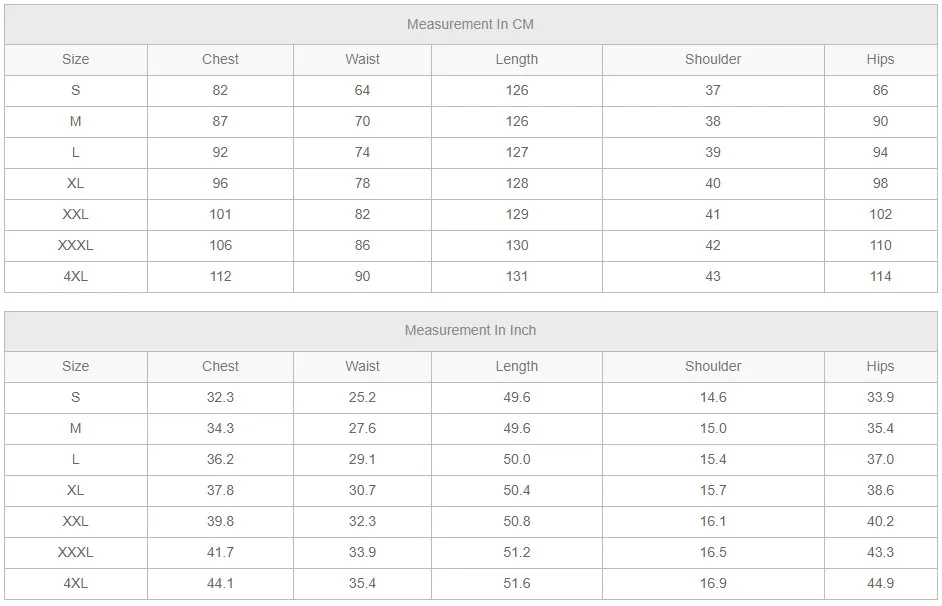Click length value 50.4 for size XL
The height and width of the screenshot is (606, 942).
(x=516, y=490)
